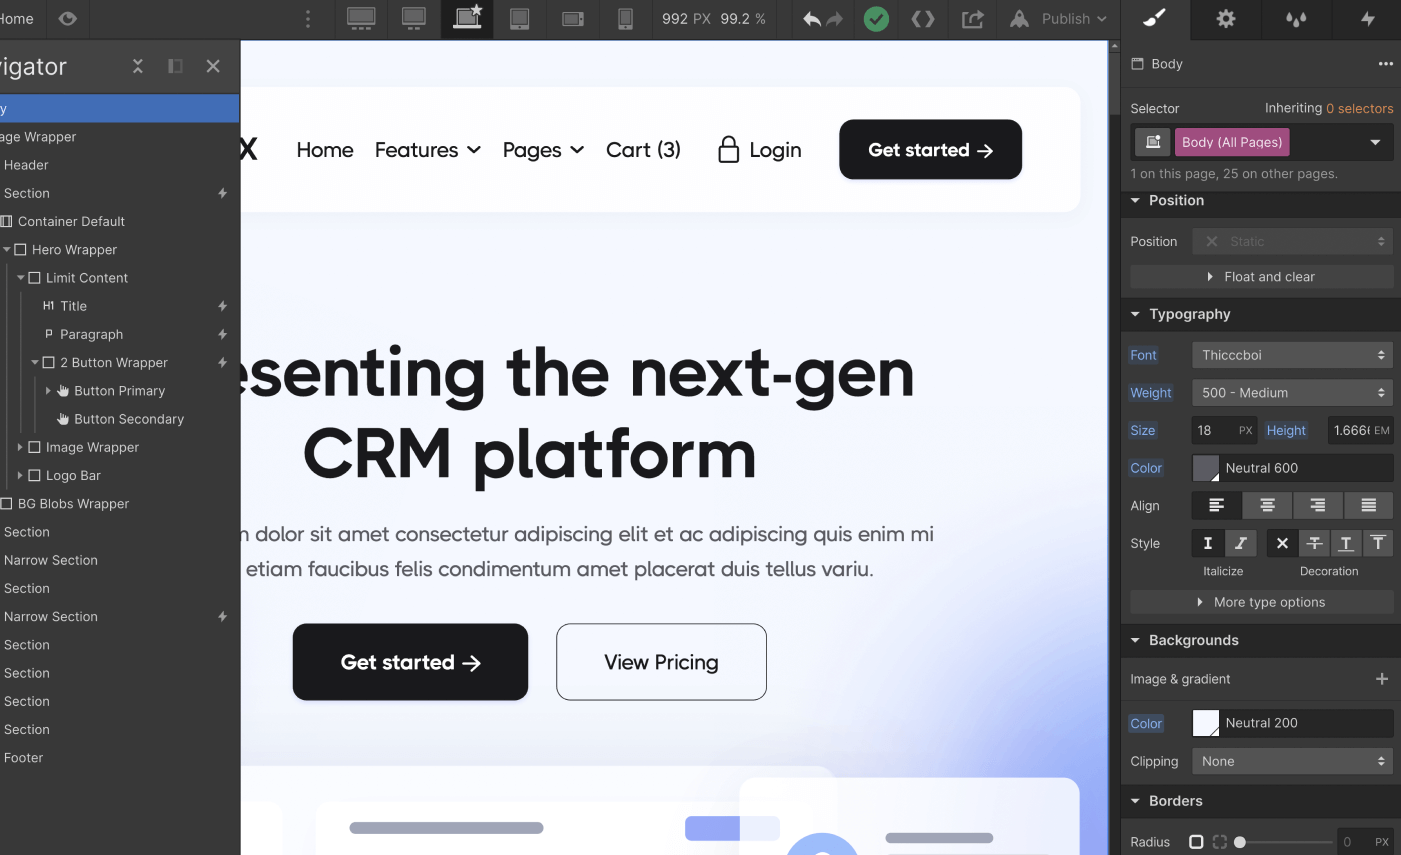Switch to the mobile portrait breakpoint icon
The image size is (1401, 855).
(x=625, y=19)
